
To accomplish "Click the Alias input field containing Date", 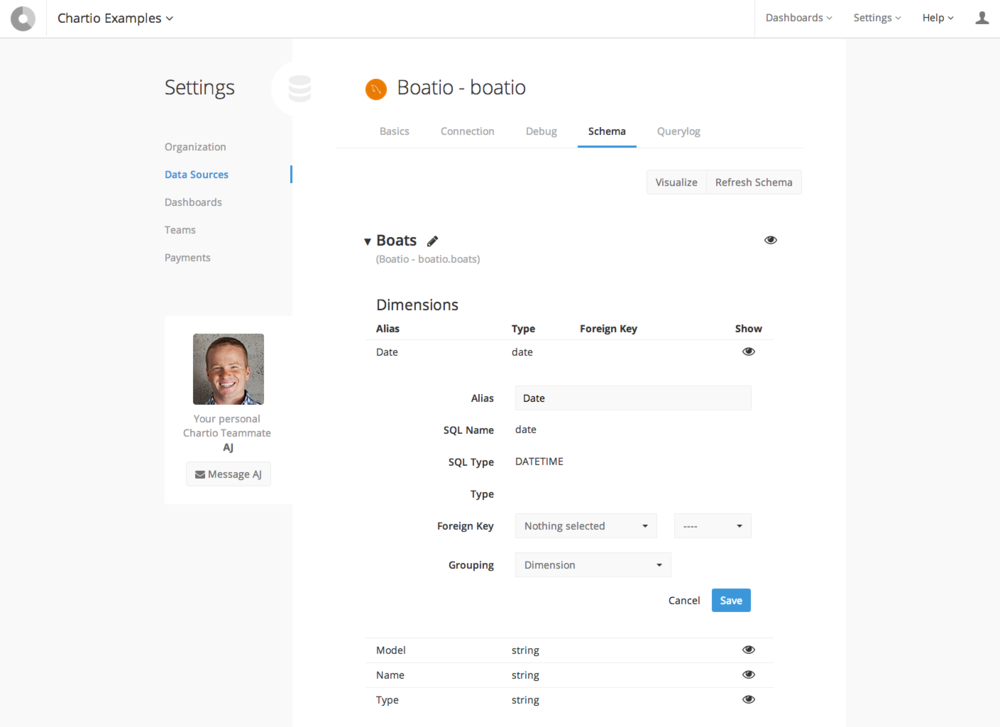I will point(633,399).
